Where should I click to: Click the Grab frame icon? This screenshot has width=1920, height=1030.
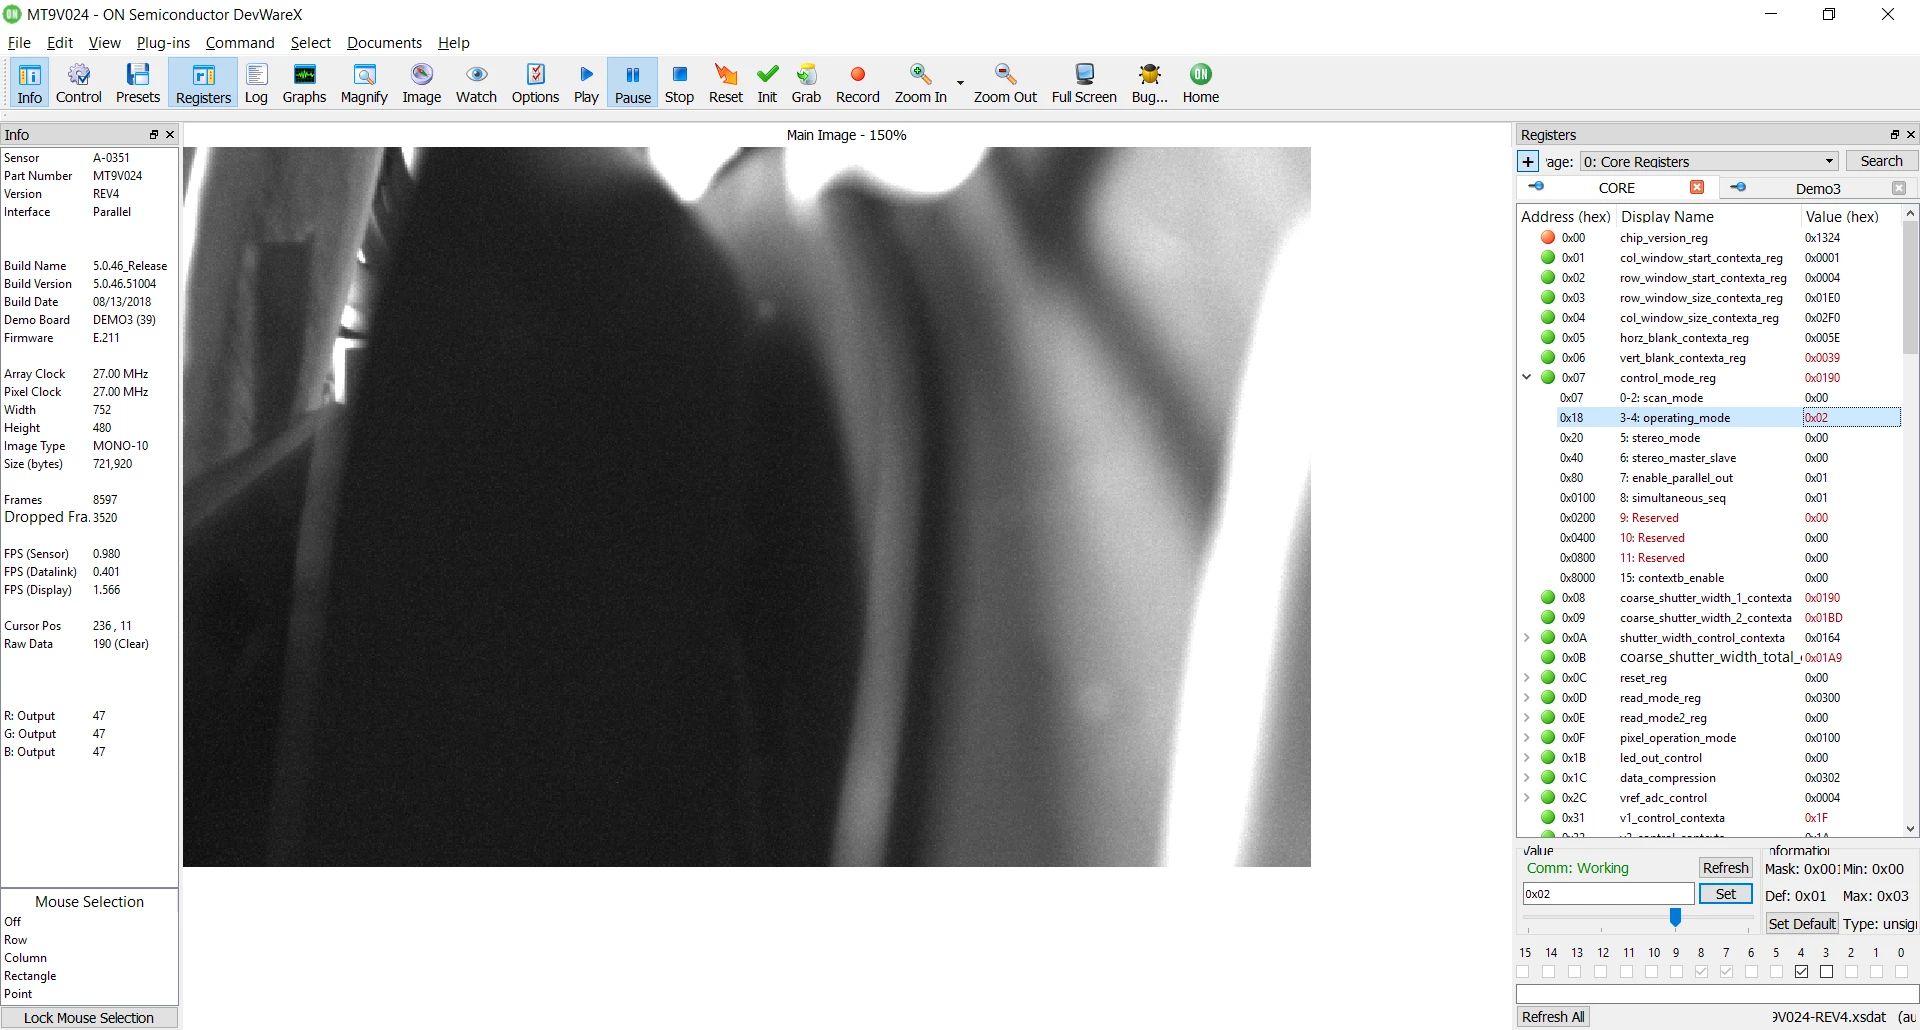point(806,83)
